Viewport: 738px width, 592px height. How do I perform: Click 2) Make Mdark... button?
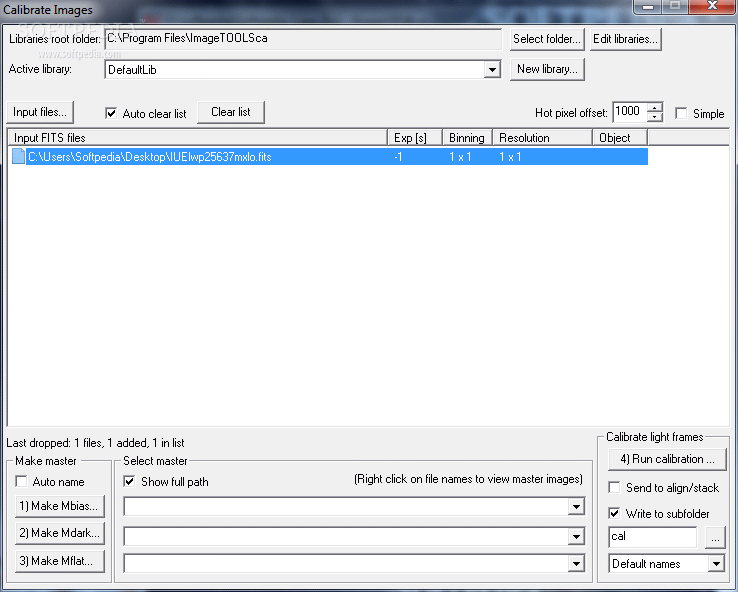[59, 533]
